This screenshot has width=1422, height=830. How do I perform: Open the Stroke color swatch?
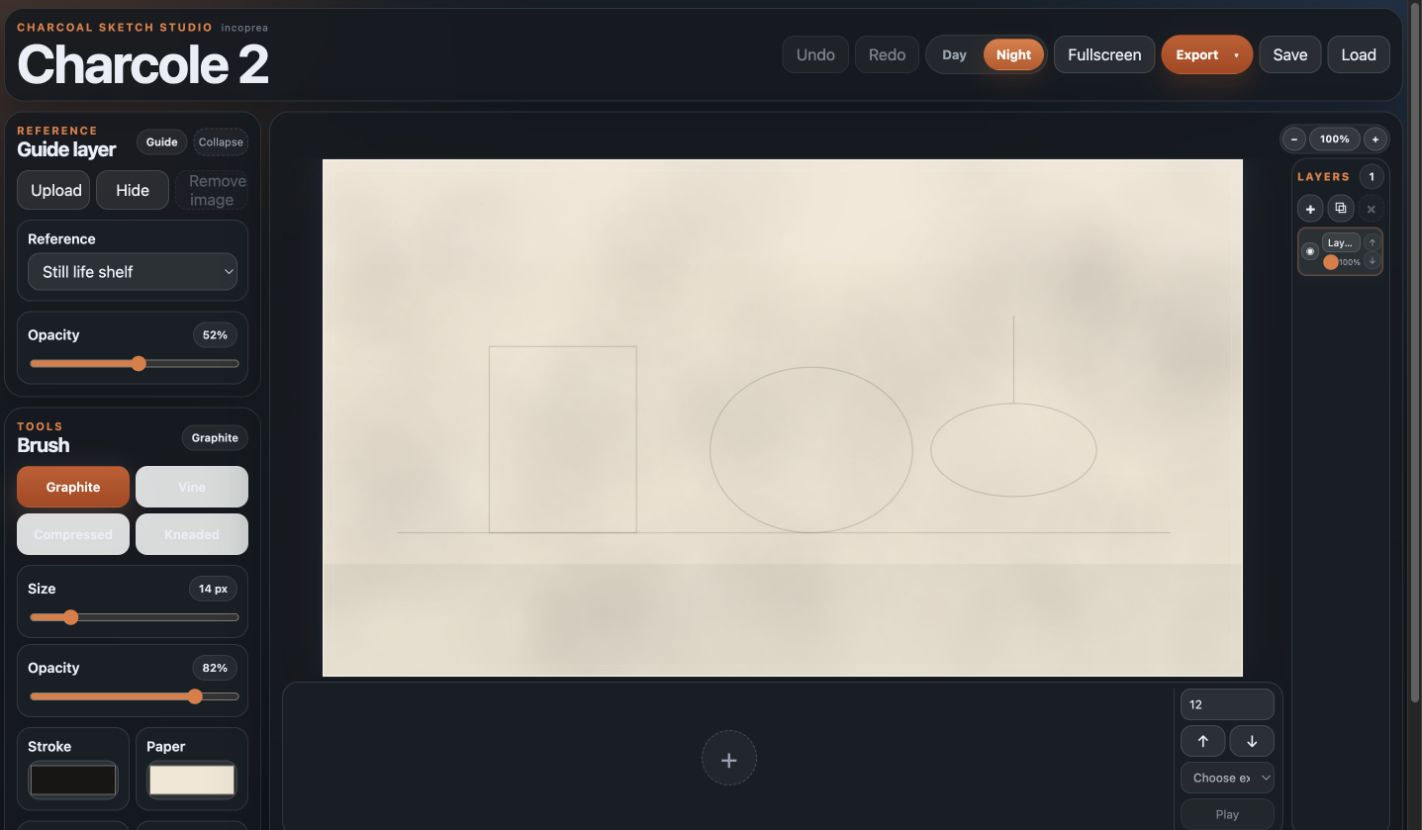73,780
